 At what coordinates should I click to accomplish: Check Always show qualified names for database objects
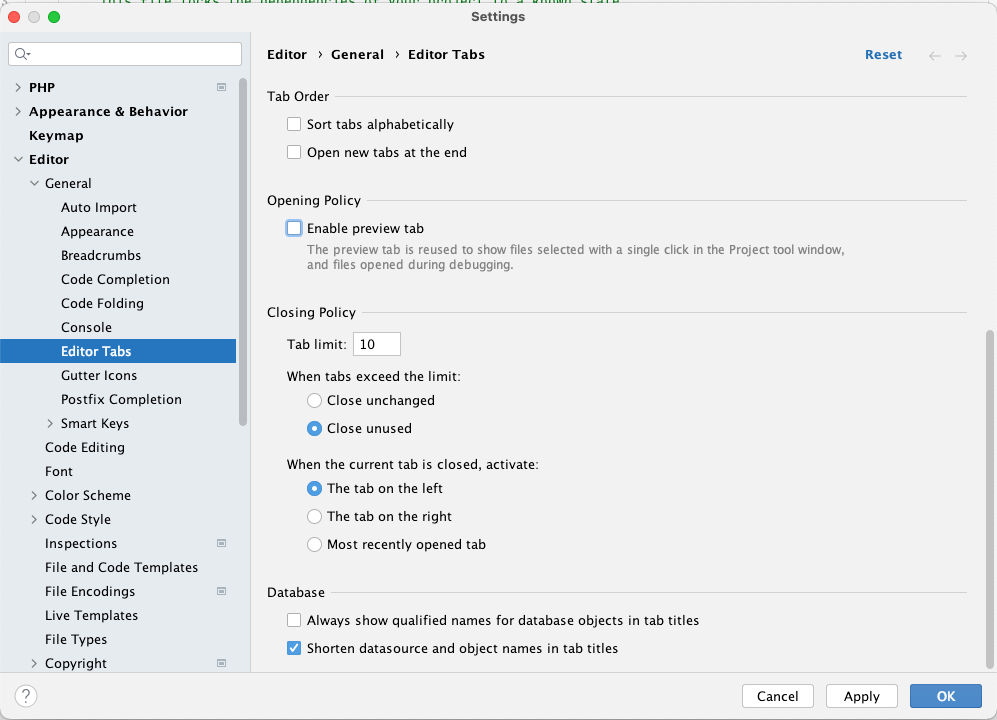(x=294, y=620)
